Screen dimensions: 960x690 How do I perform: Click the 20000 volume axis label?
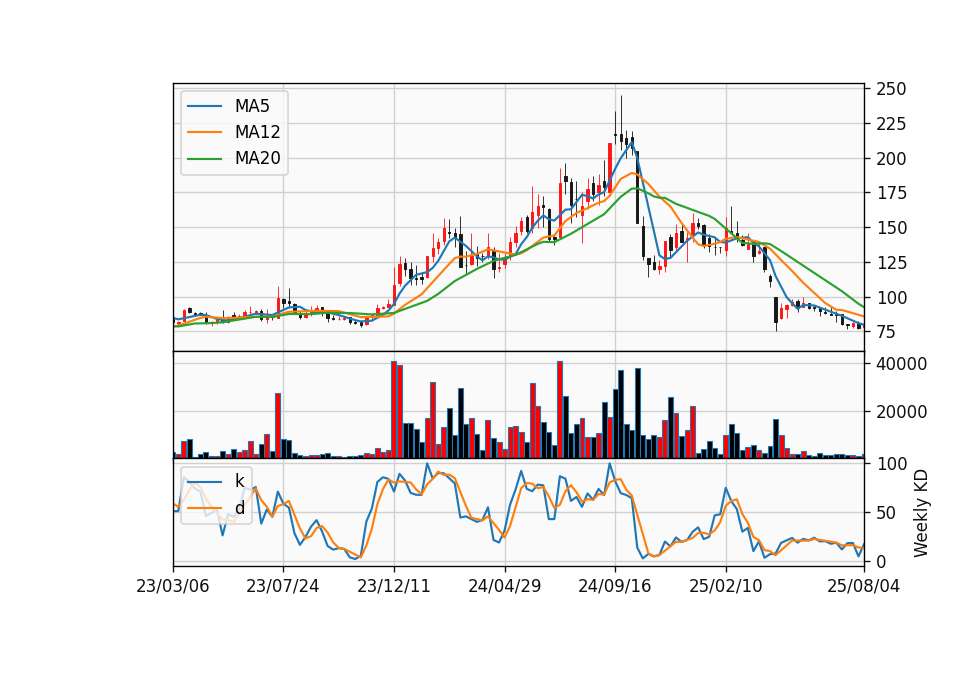pyautogui.click(x=901, y=413)
